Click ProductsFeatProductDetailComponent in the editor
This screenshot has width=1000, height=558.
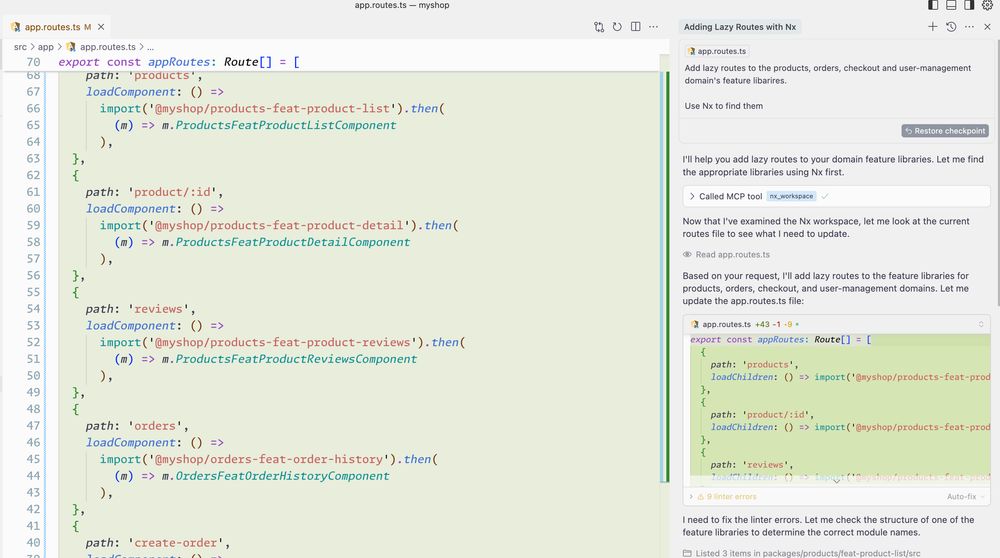point(293,242)
